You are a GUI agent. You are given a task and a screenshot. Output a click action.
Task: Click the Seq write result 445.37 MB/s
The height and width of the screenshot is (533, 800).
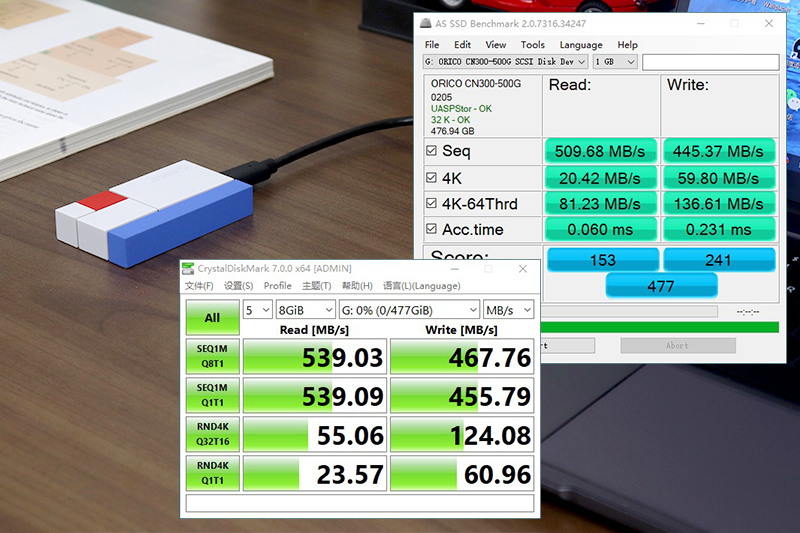click(x=718, y=151)
